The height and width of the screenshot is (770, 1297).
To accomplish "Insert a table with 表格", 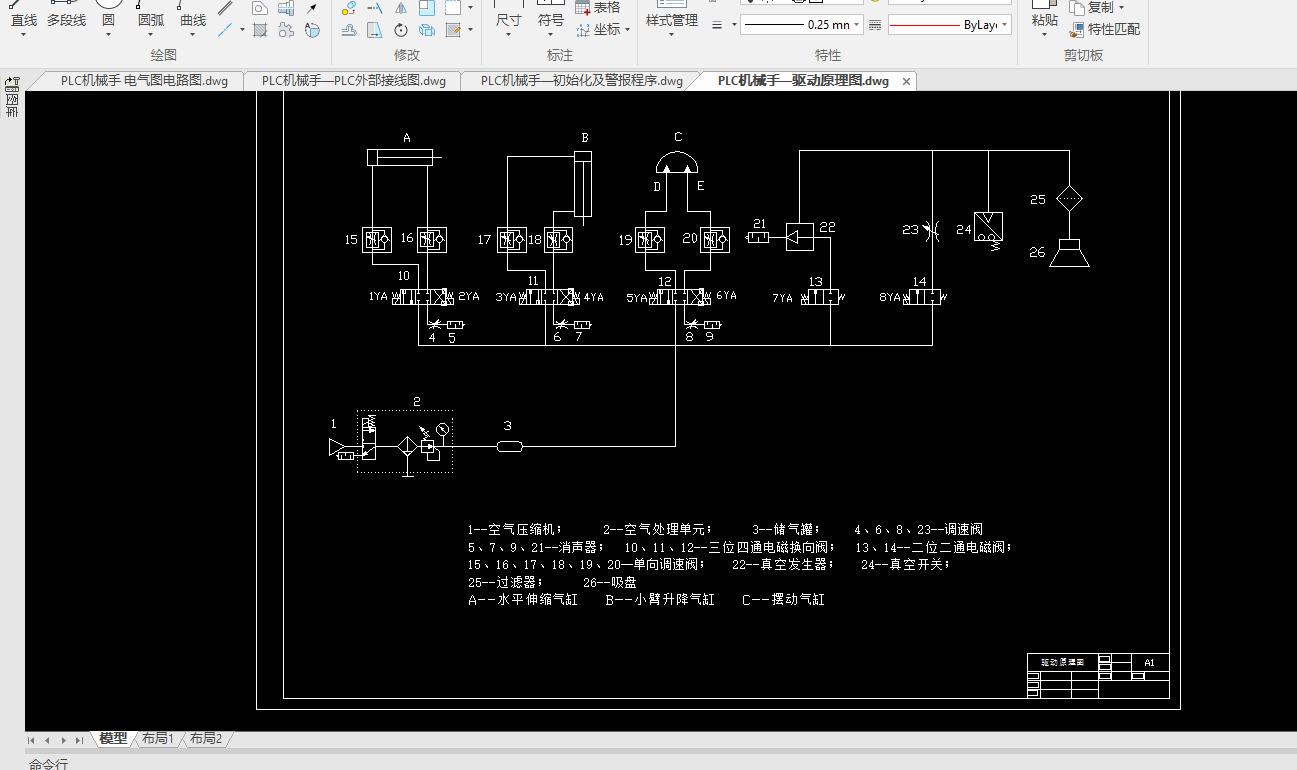I will [598, 8].
